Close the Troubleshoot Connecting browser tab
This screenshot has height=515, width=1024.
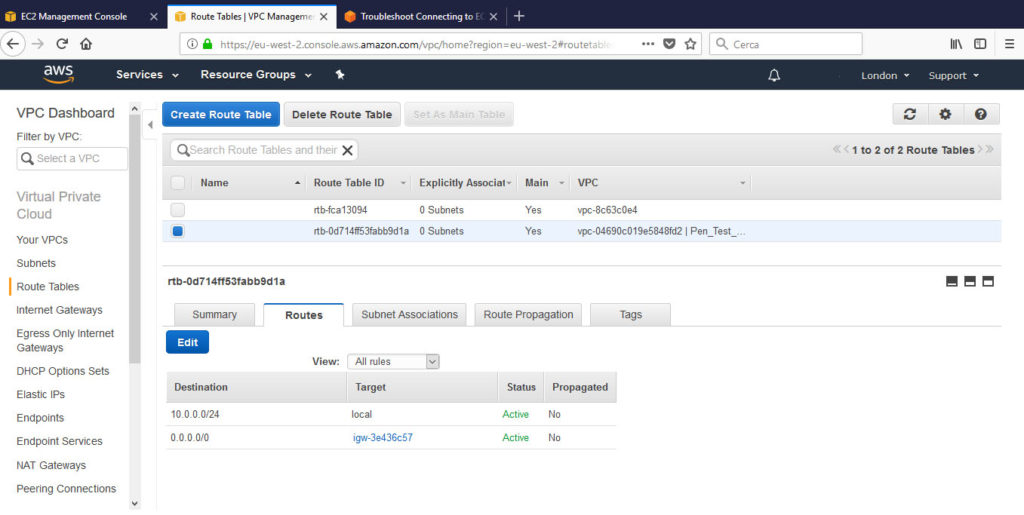(x=493, y=16)
